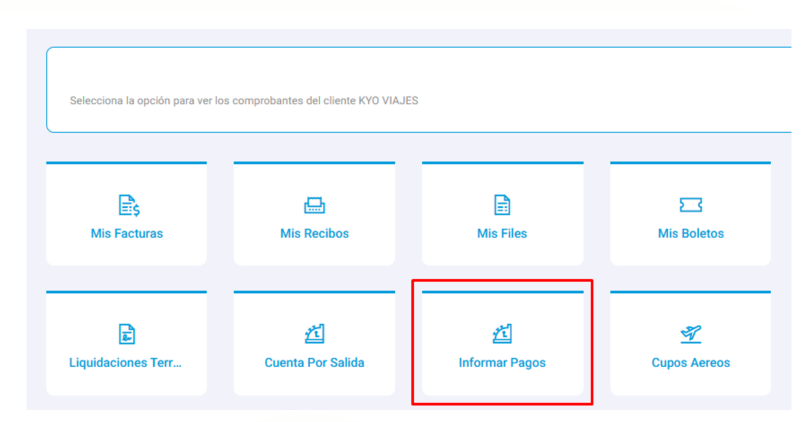Select the Mis Files text label
This screenshot has width=804, height=422.
point(502,234)
